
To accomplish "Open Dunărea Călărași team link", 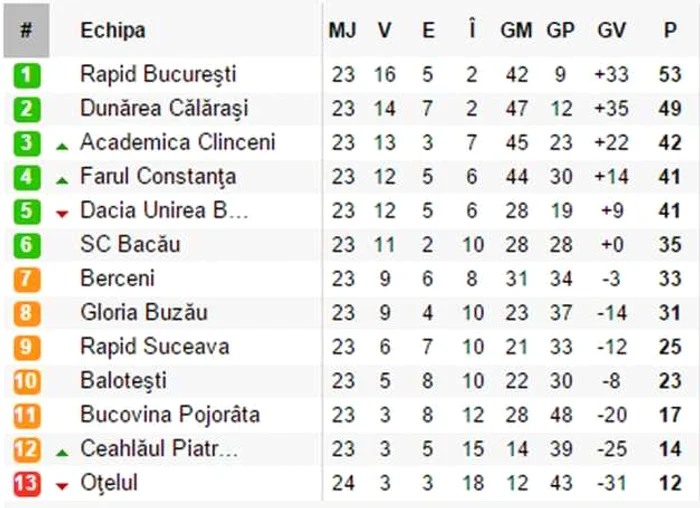I will [x=164, y=108].
